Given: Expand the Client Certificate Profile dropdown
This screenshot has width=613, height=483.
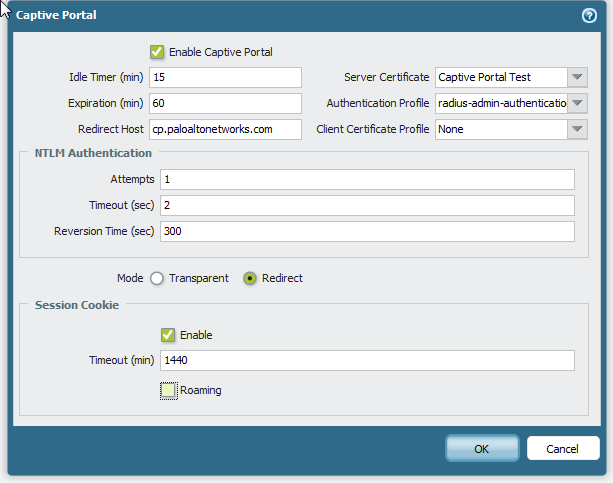Looking at the screenshot, I should 577,129.
